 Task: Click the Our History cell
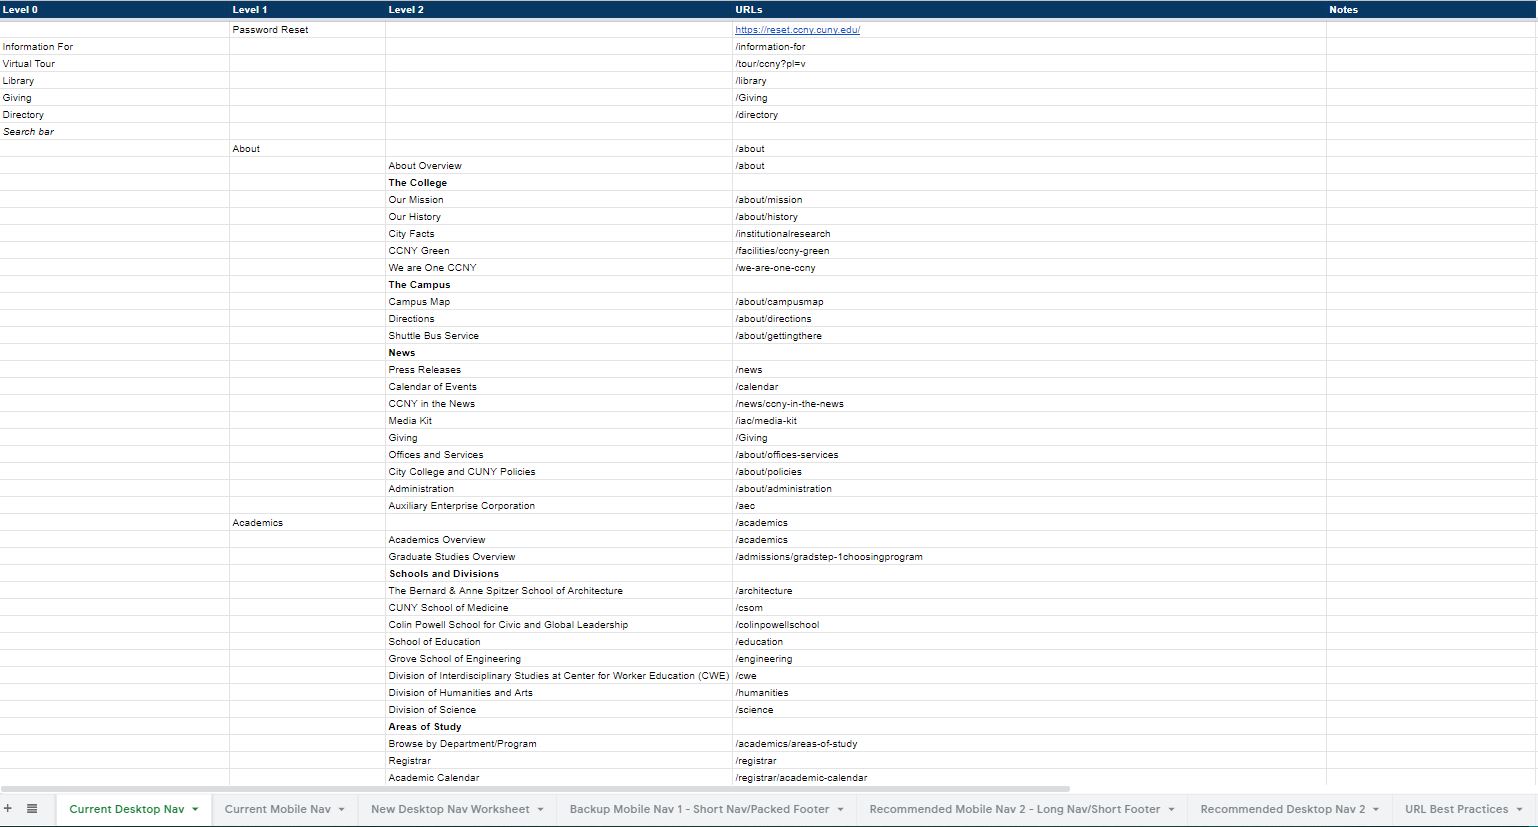click(x=559, y=217)
